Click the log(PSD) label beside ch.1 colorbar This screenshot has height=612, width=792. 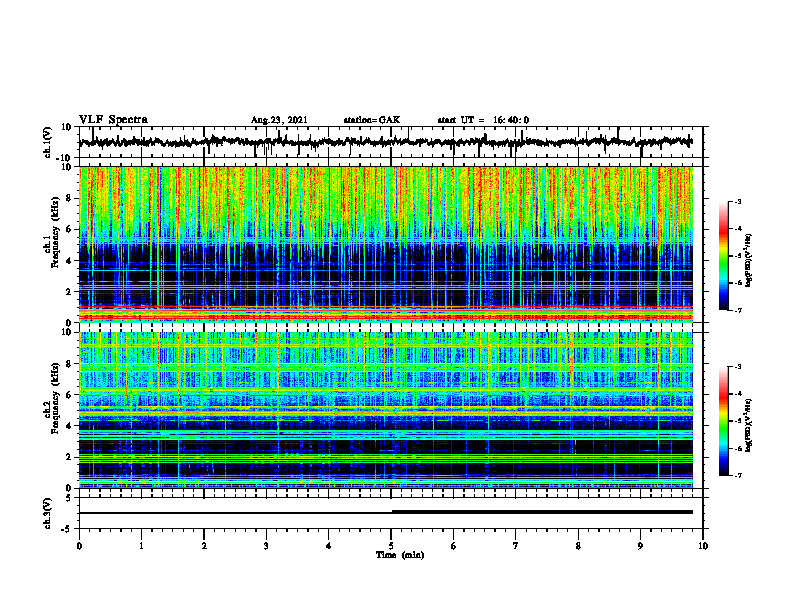point(749,261)
